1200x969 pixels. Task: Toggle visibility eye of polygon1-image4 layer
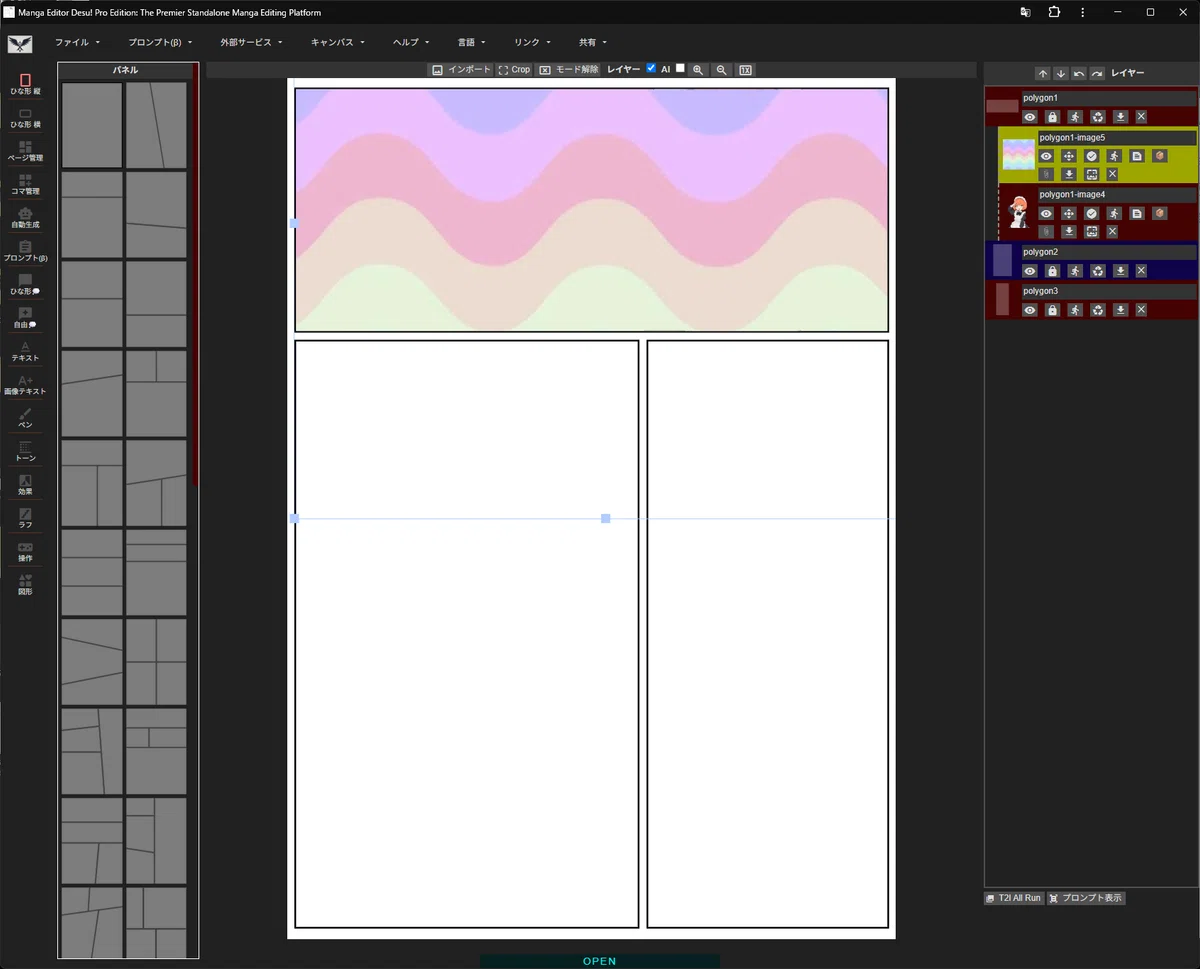tap(1046, 213)
